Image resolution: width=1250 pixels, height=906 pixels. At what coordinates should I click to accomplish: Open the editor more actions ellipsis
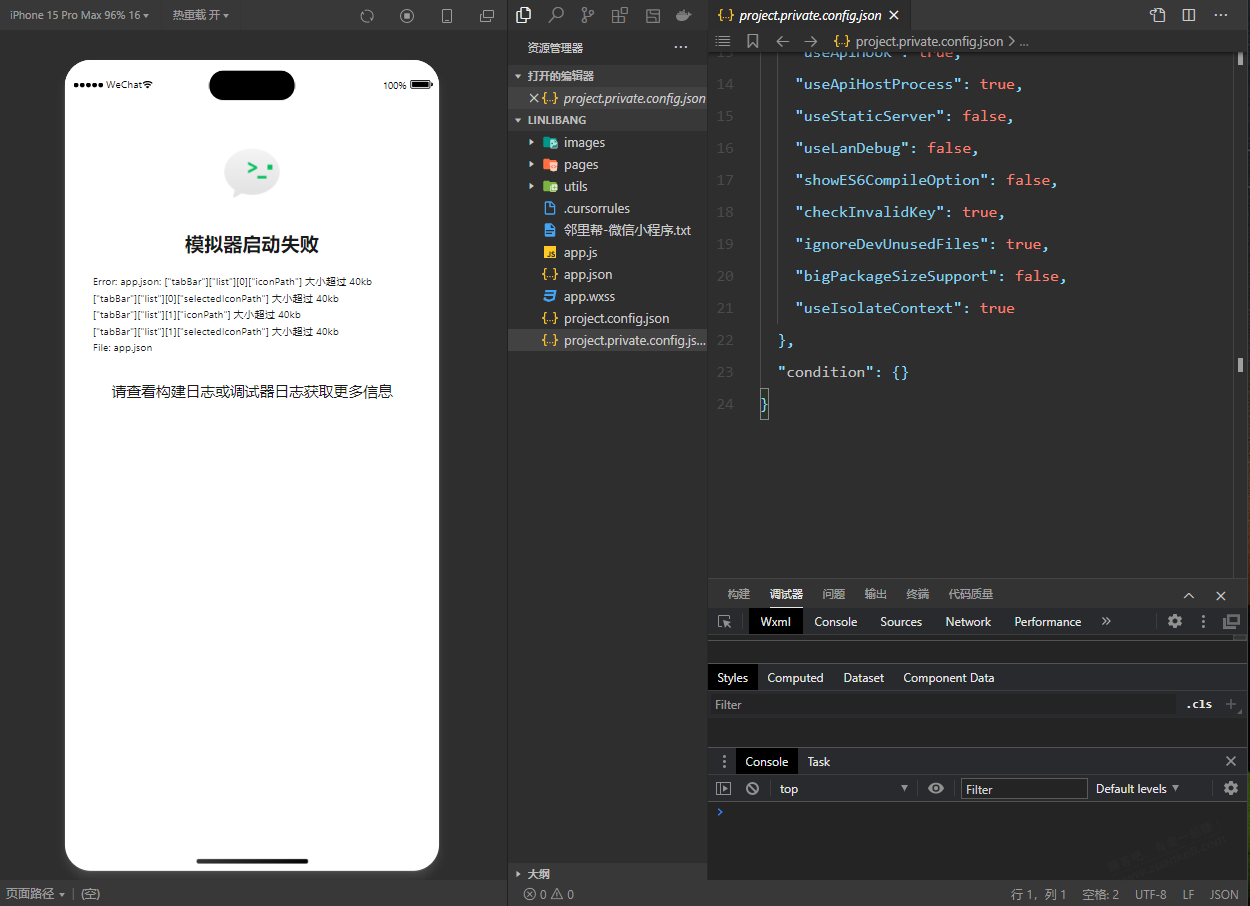1220,15
